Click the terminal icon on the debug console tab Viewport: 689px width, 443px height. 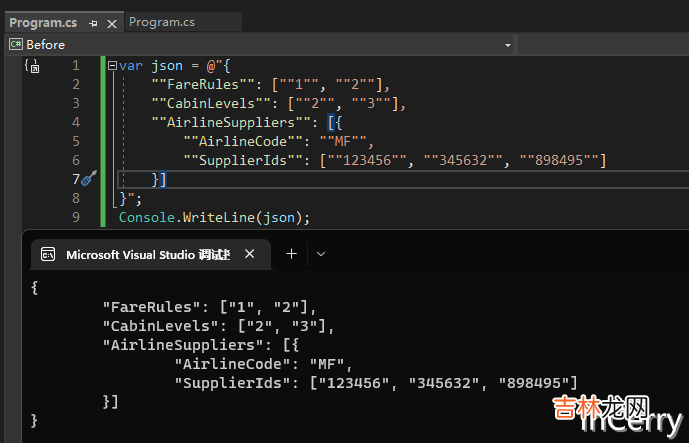[x=47, y=254]
